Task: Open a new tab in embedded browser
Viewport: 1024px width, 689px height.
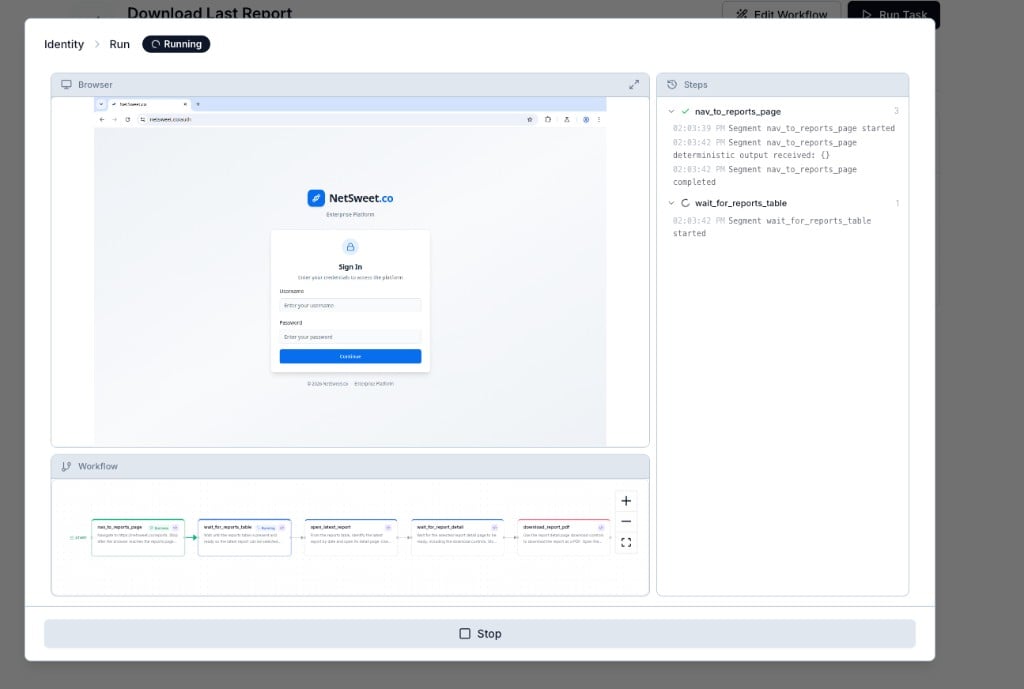Action: pyautogui.click(x=198, y=104)
